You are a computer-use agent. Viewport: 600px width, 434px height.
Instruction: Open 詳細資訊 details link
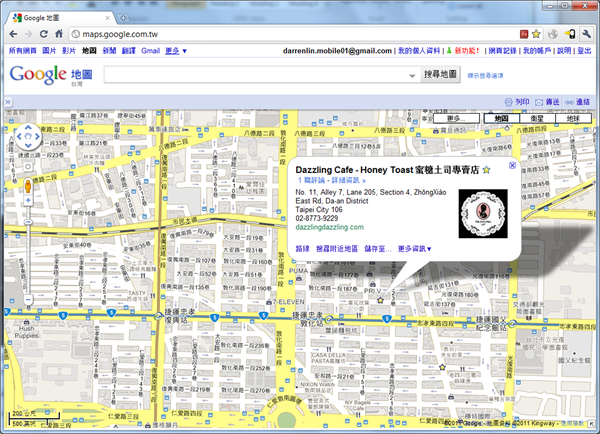point(348,180)
